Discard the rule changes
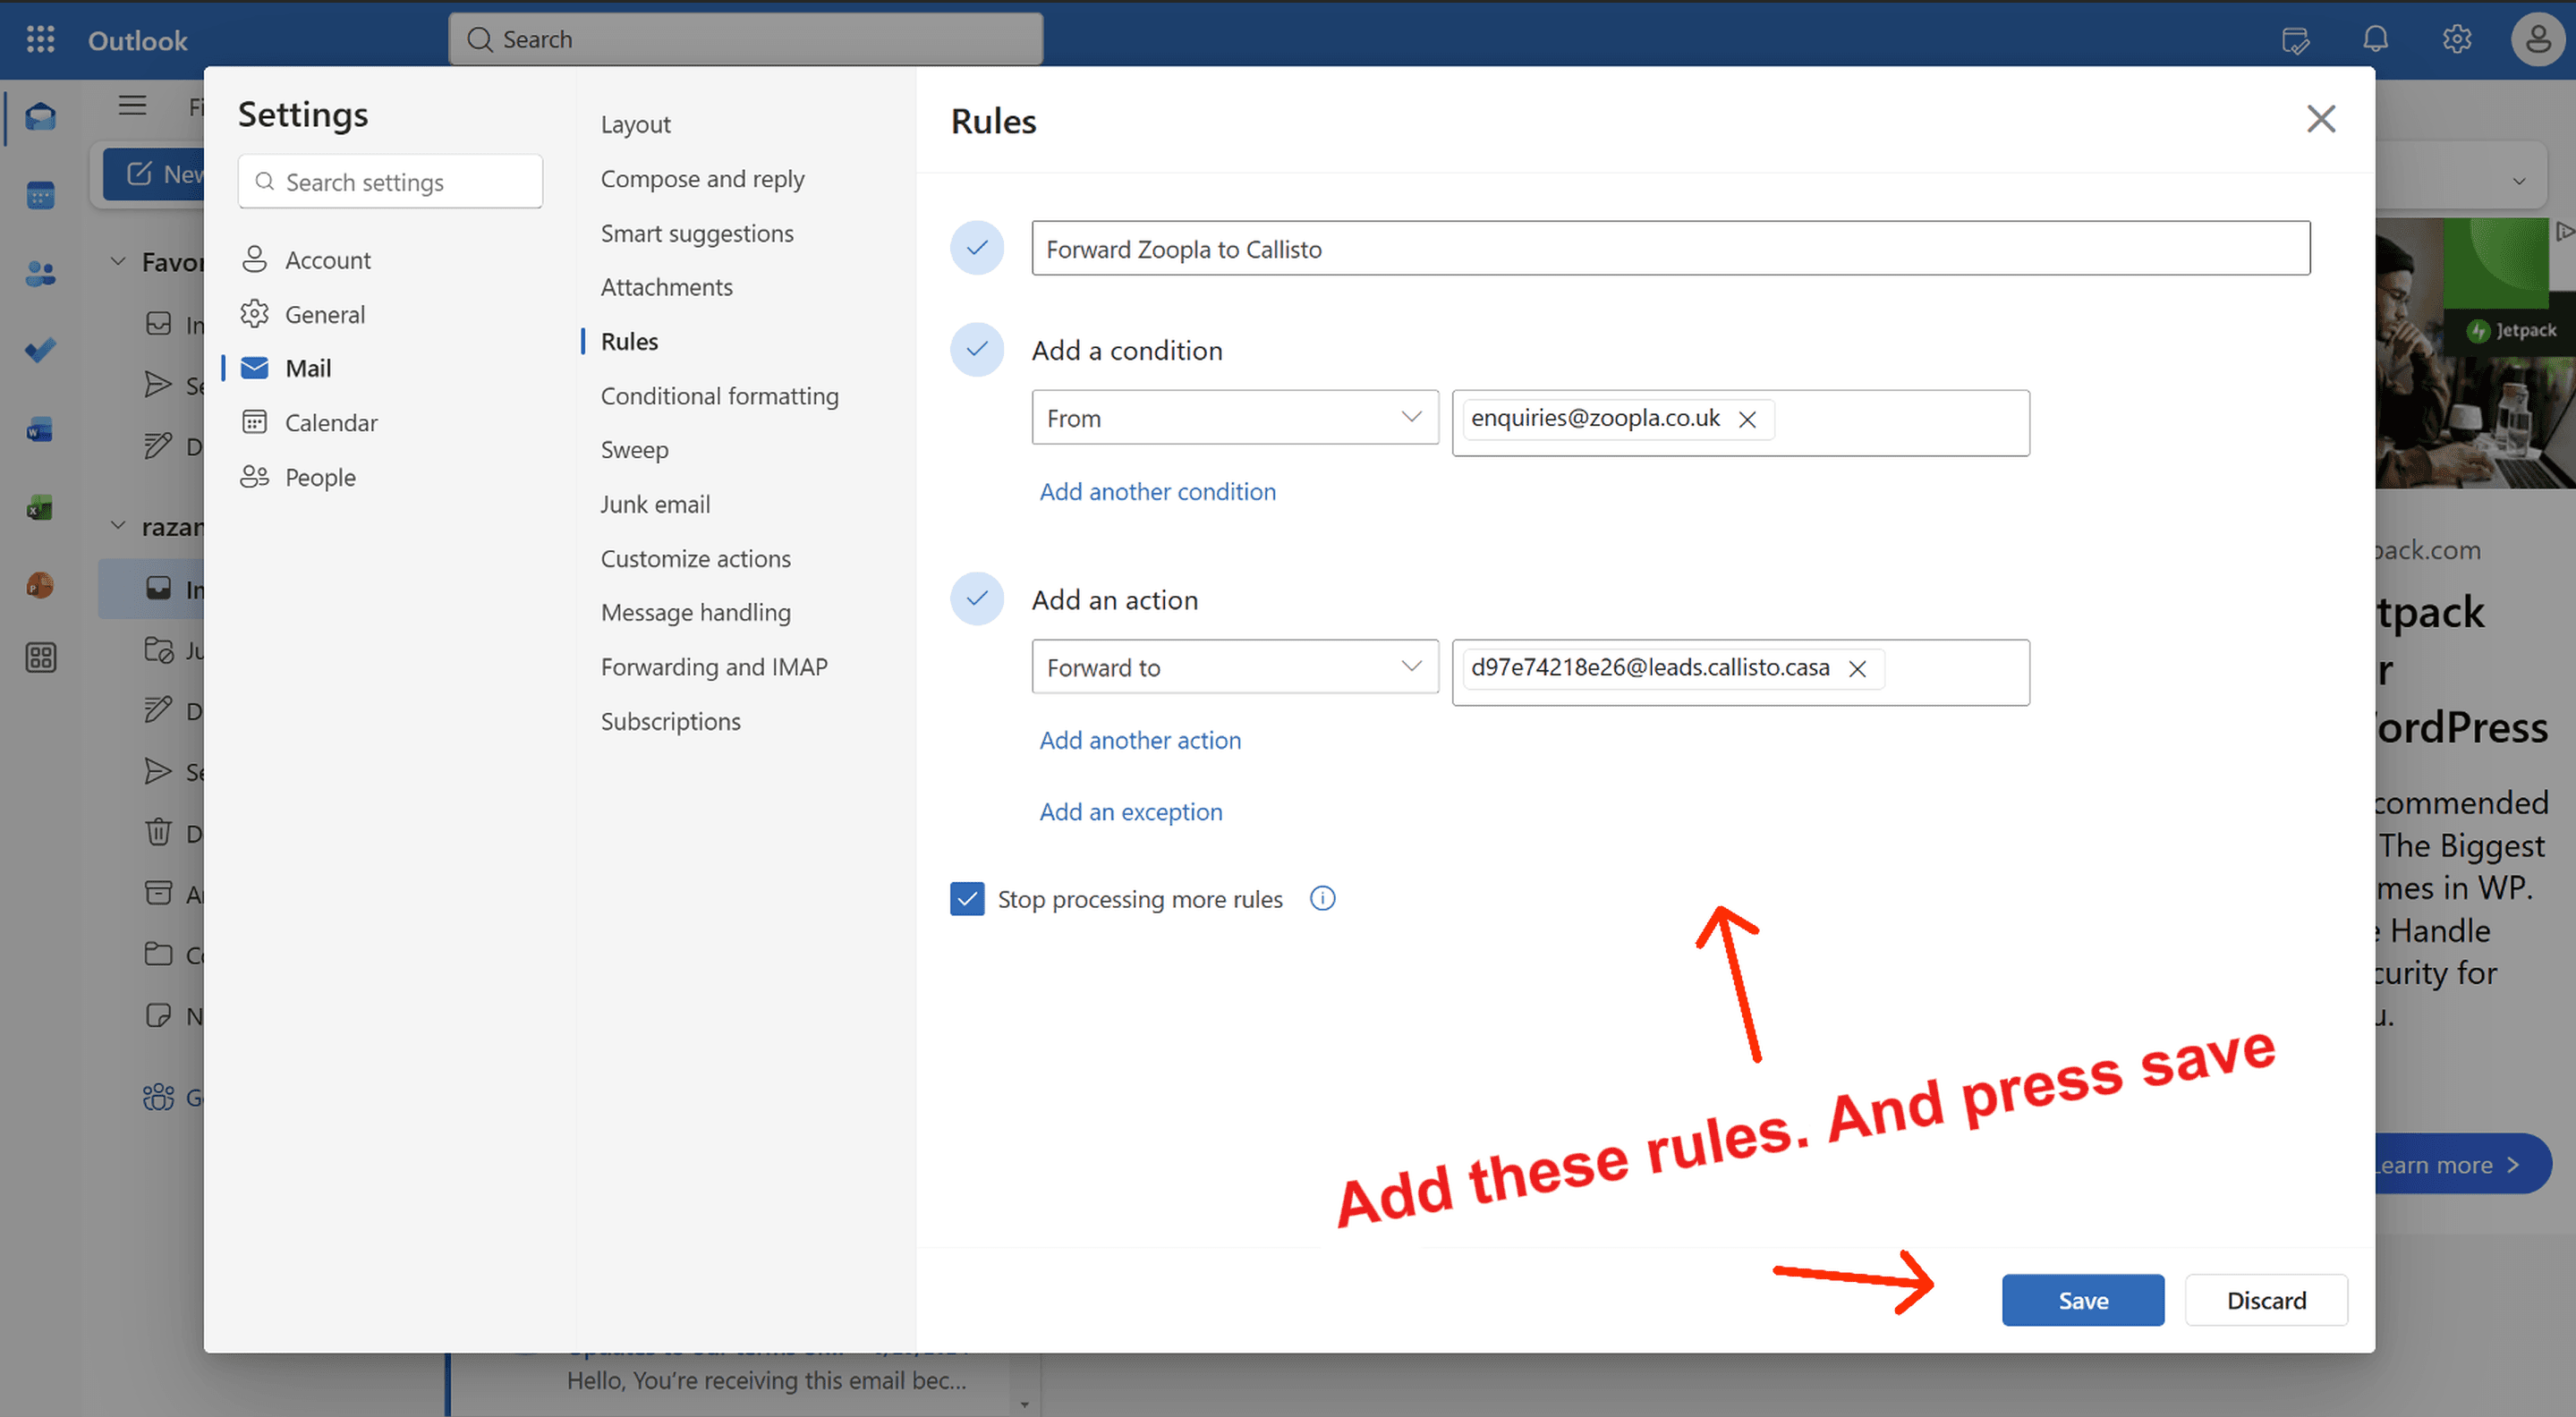Screen dimensions: 2576x1417 coord(2266,1300)
